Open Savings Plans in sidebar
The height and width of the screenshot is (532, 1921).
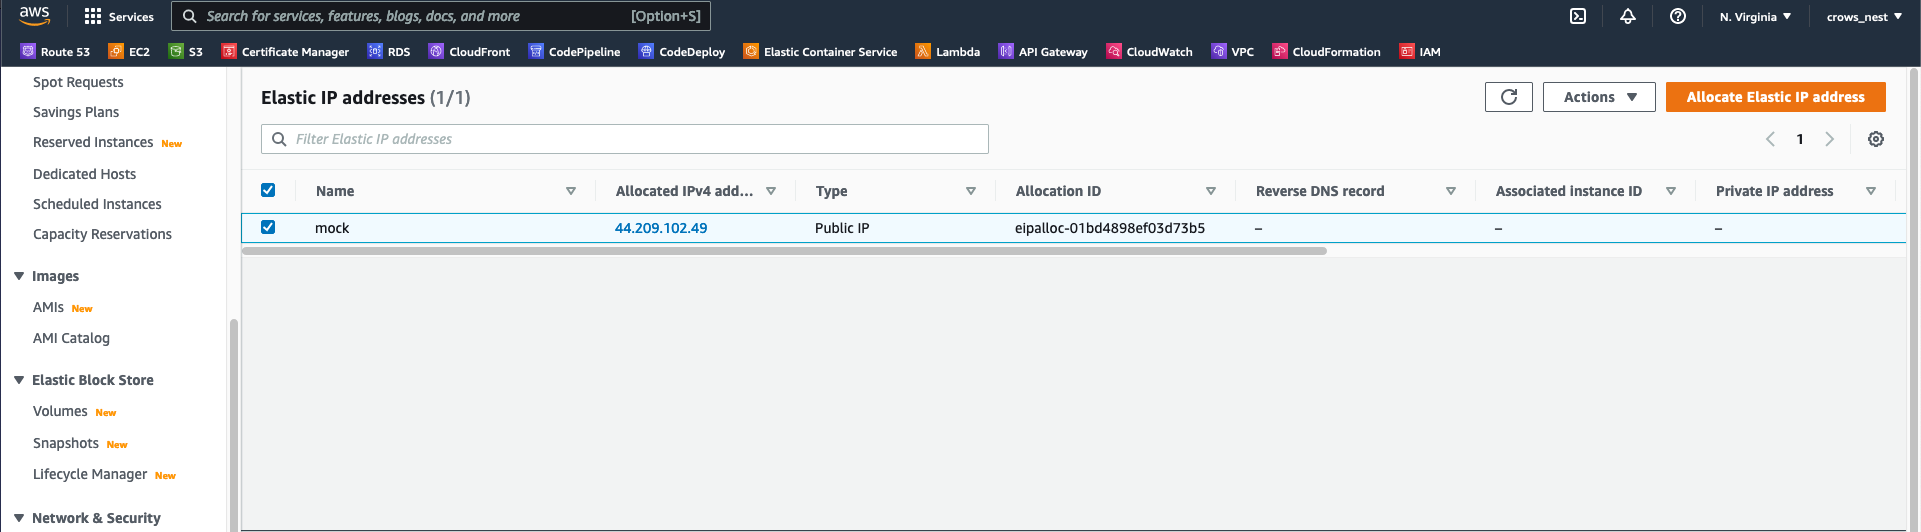tap(76, 112)
